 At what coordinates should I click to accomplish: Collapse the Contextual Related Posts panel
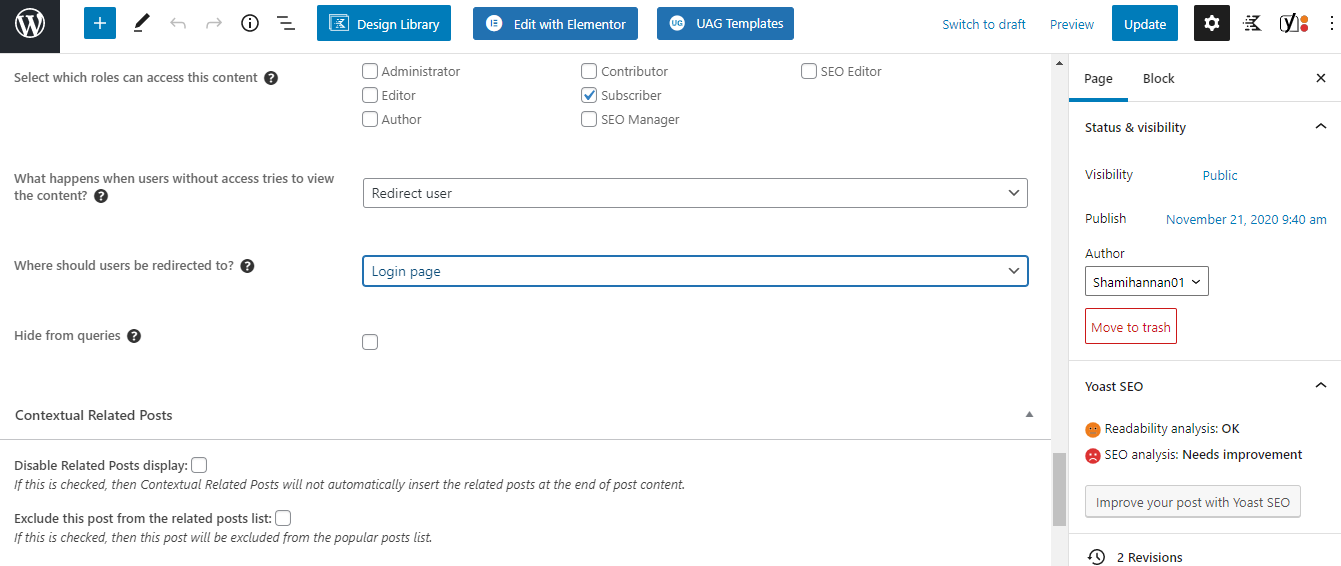[x=1029, y=415]
